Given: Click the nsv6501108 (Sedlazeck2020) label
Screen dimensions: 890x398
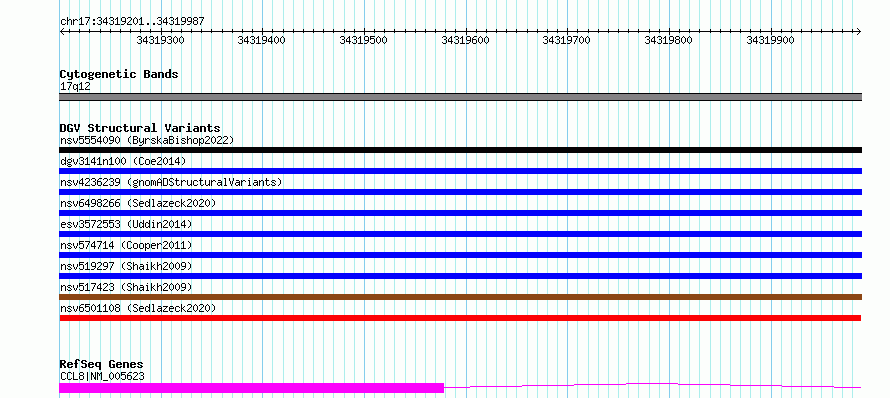Looking at the screenshot, I should click(138, 308).
